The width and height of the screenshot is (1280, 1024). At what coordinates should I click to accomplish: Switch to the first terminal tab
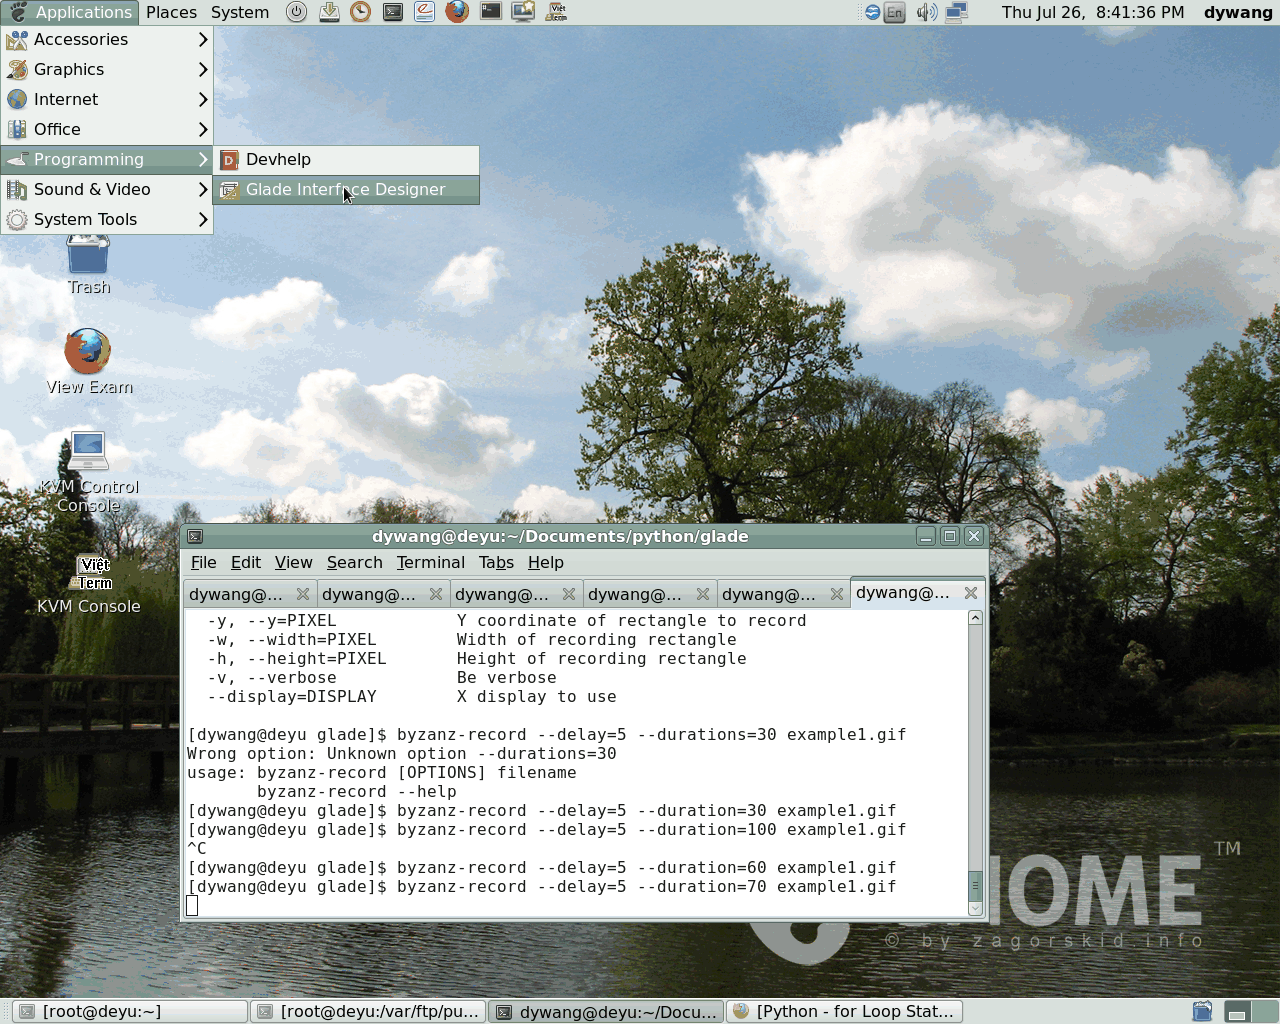[x=237, y=594]
